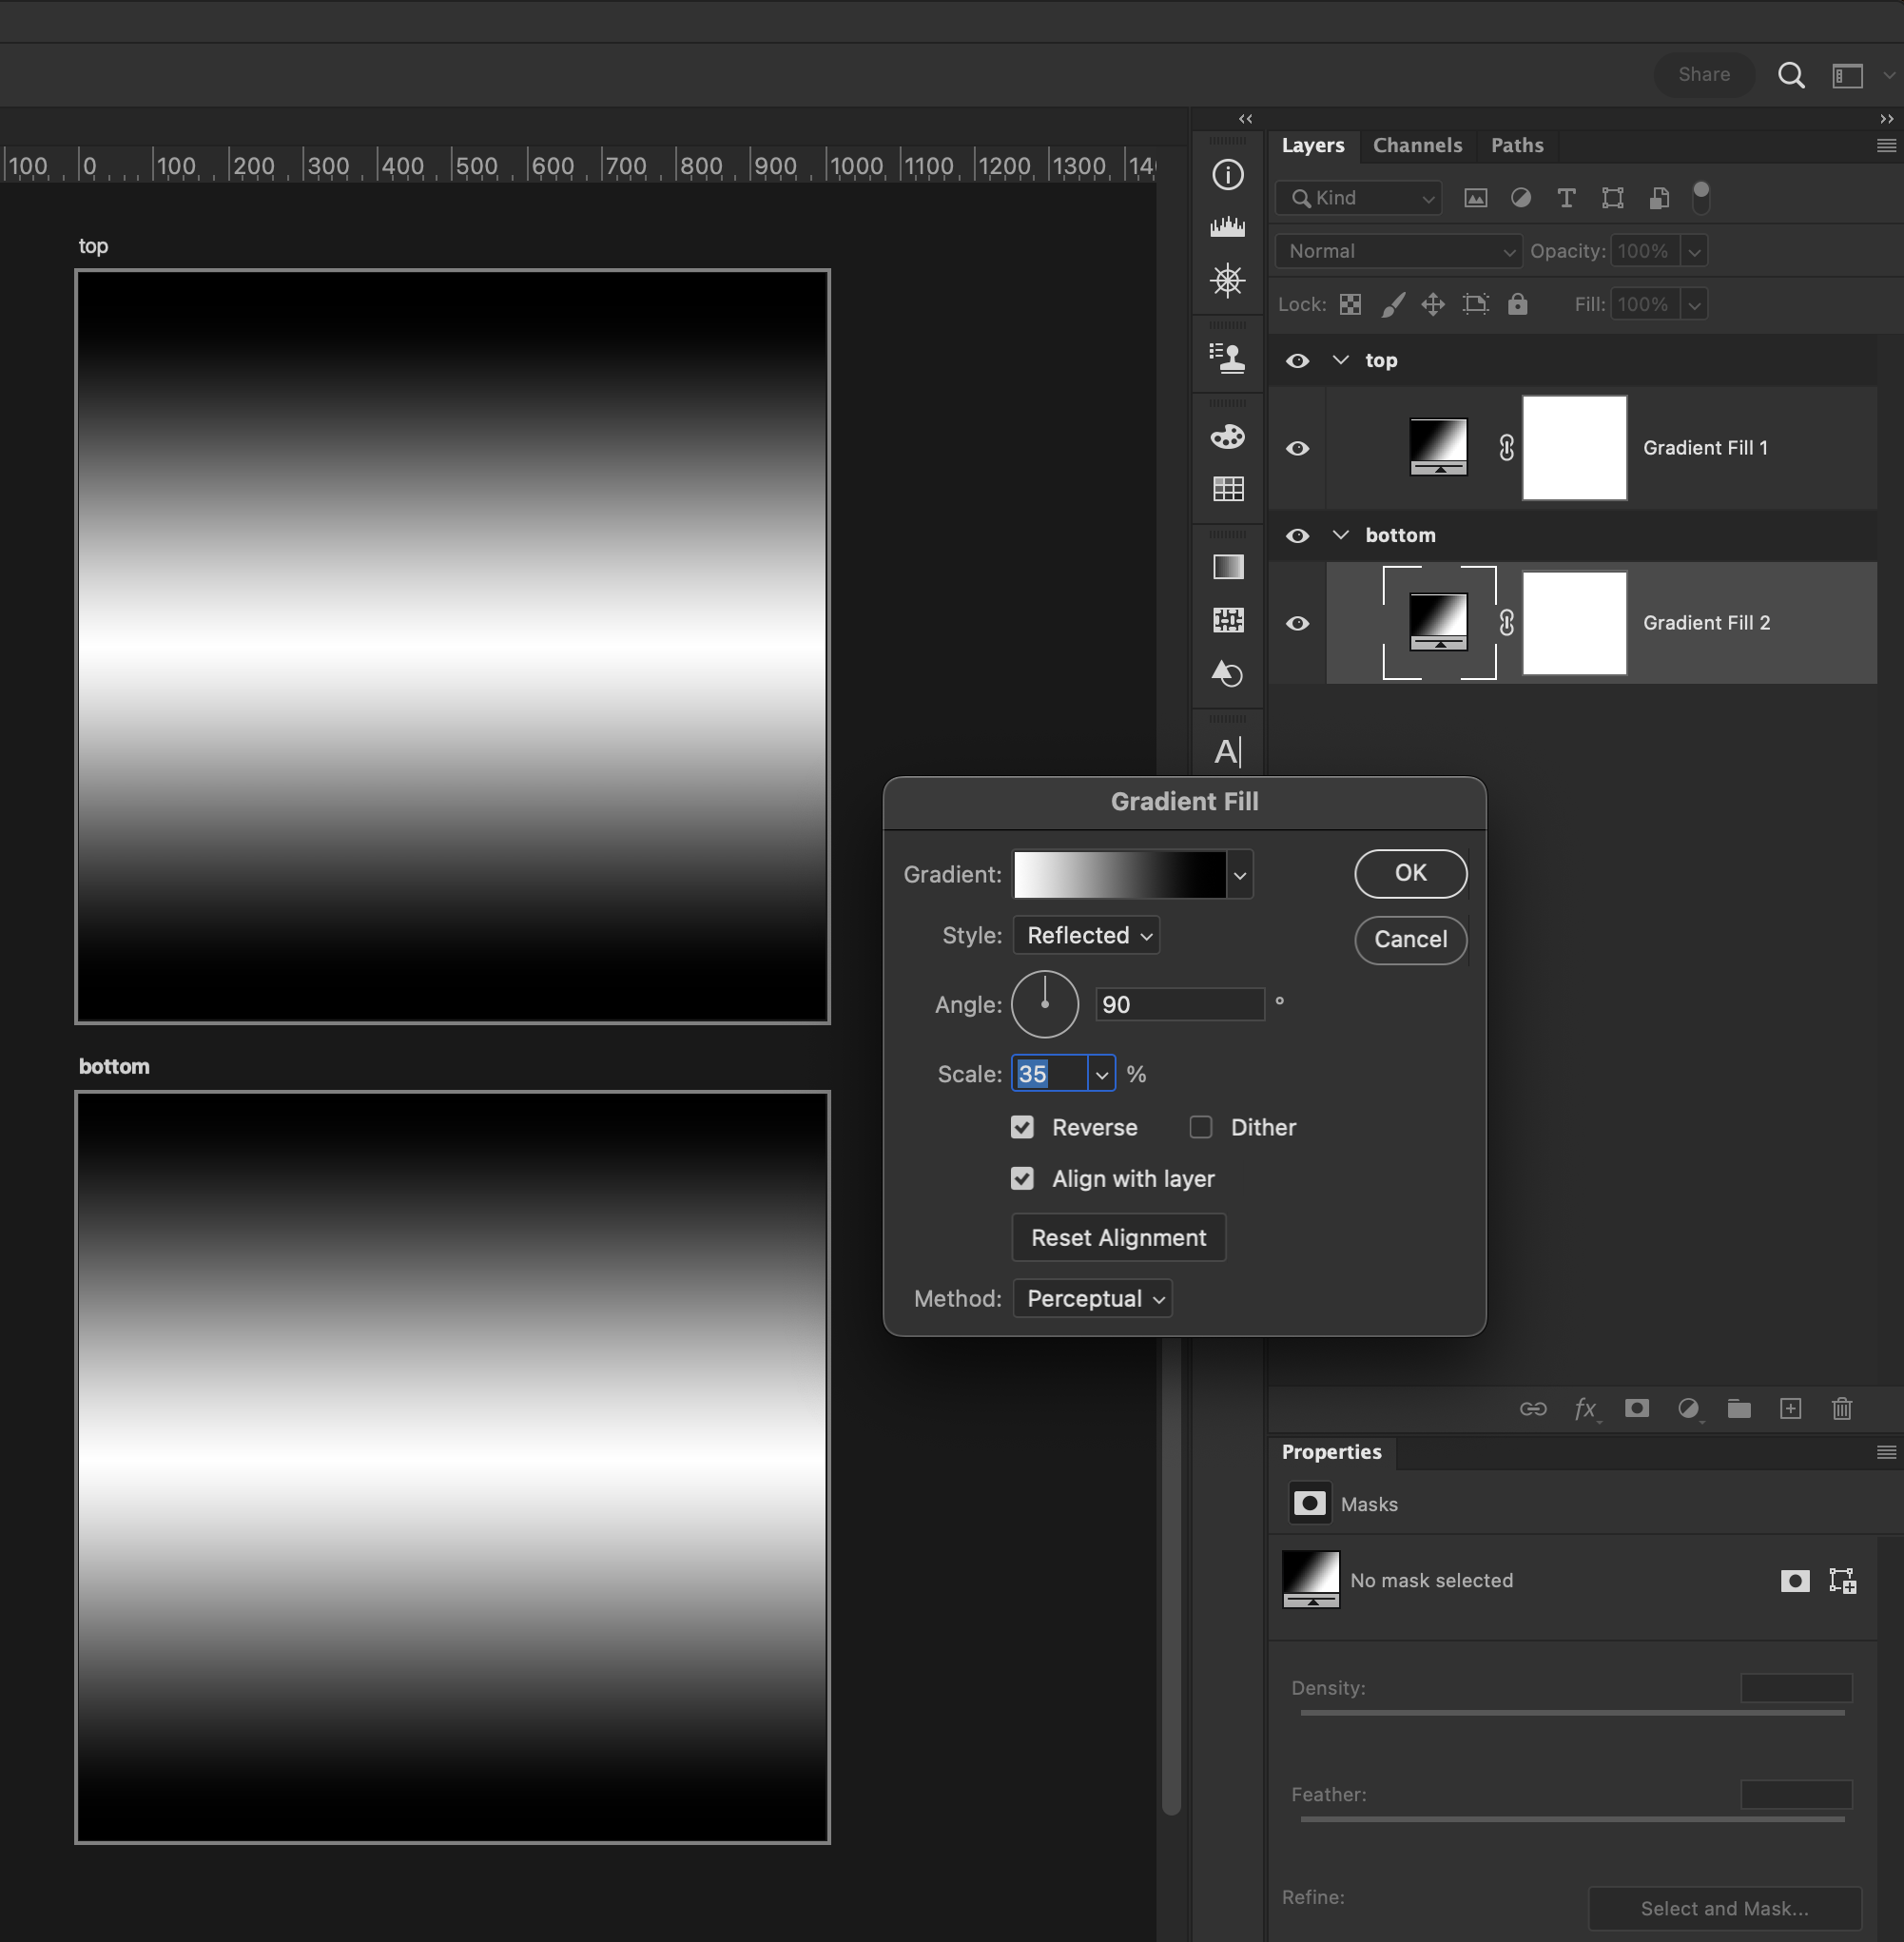
Task: Enable the Dither checkbox
Action: pyautogui.click(x=1200, y=1127)
